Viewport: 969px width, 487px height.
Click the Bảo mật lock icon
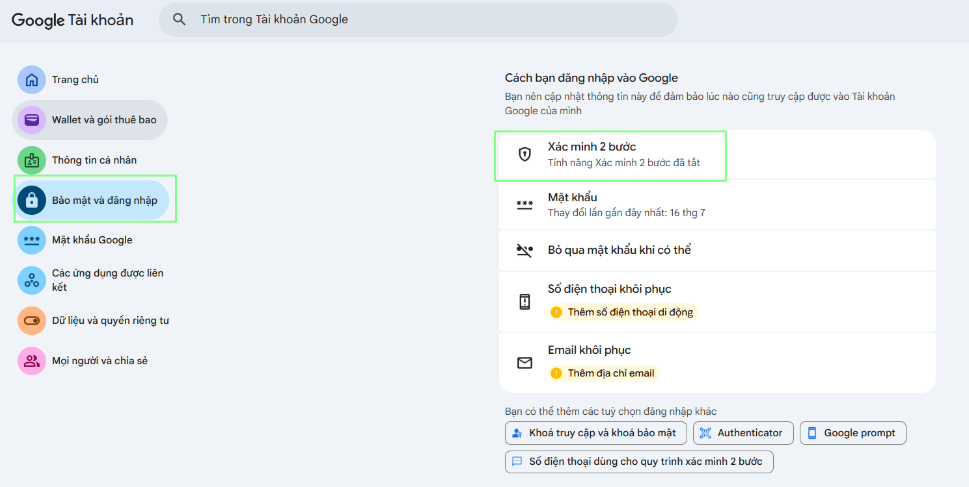point(32,200)
